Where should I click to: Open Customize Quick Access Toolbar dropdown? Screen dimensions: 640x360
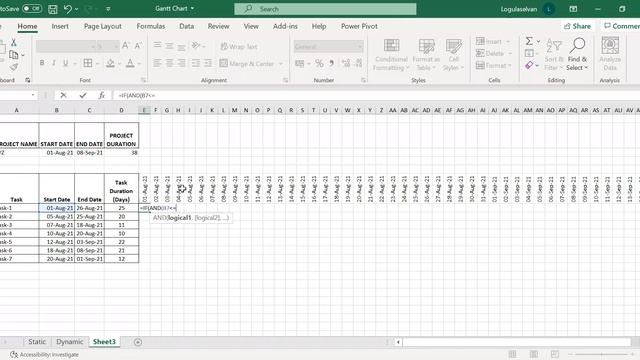pyautogui.click(x=108, y=9)
